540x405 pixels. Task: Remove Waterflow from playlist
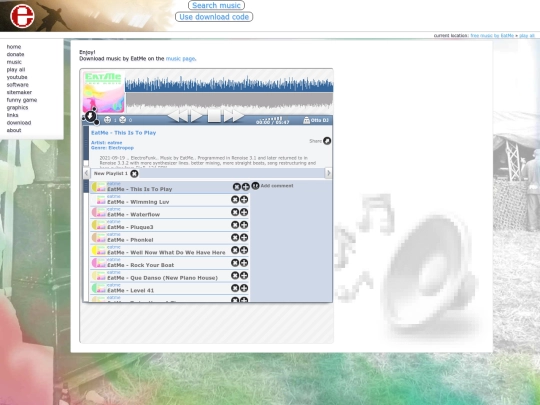(235, 212)
